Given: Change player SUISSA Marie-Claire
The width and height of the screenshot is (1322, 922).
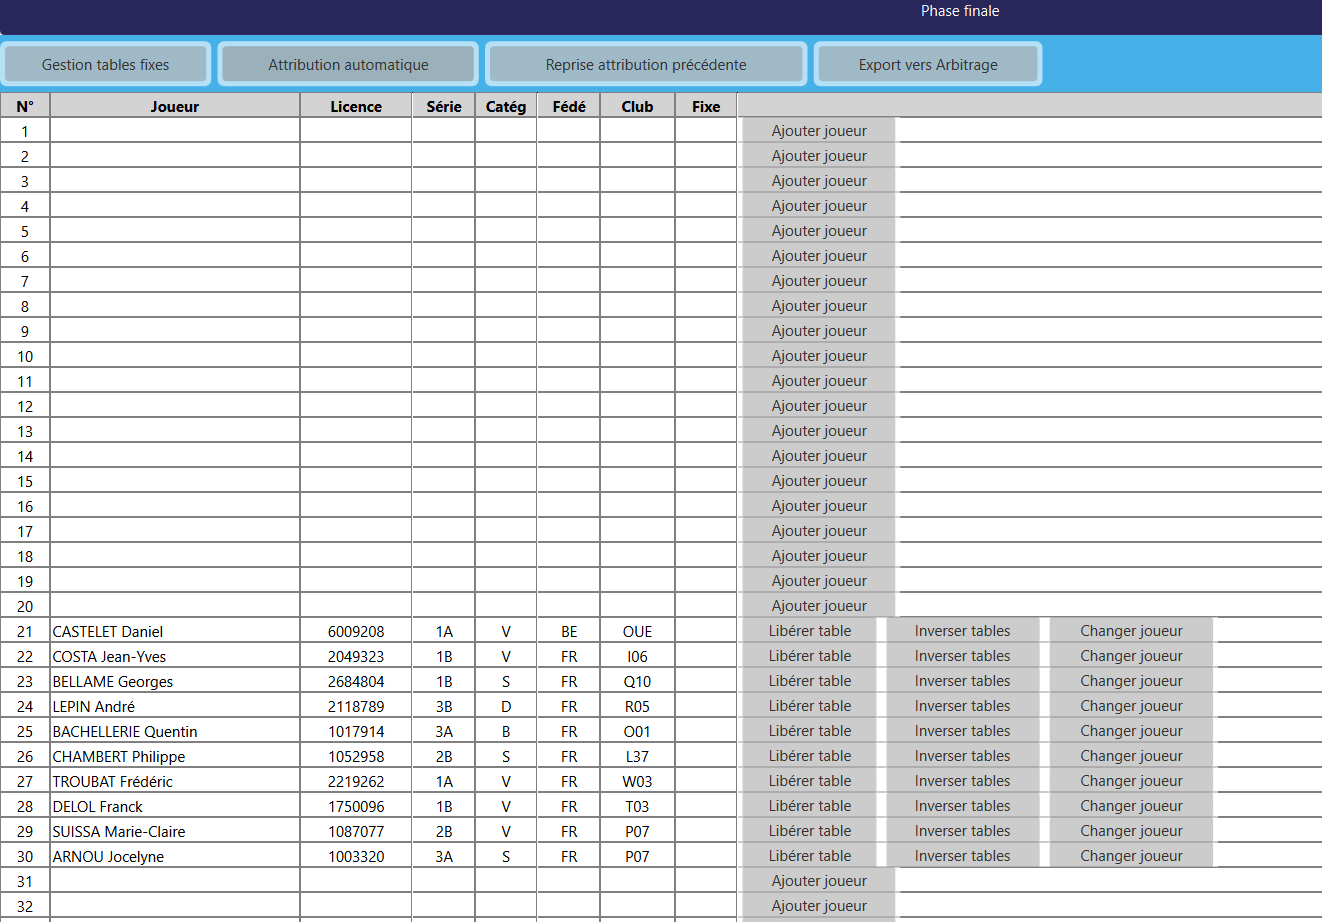Looking at the screenshot, I should pos(1131,831).
